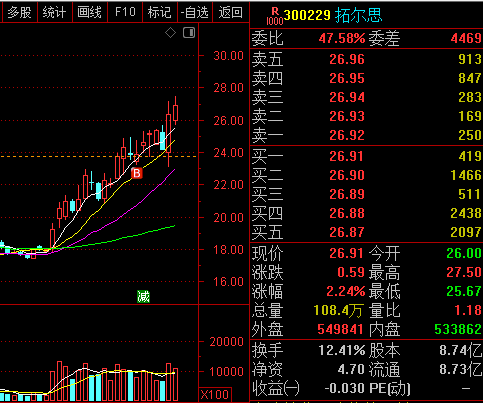
Task: Click the 标记 mark button
Action: coord(160,13)
